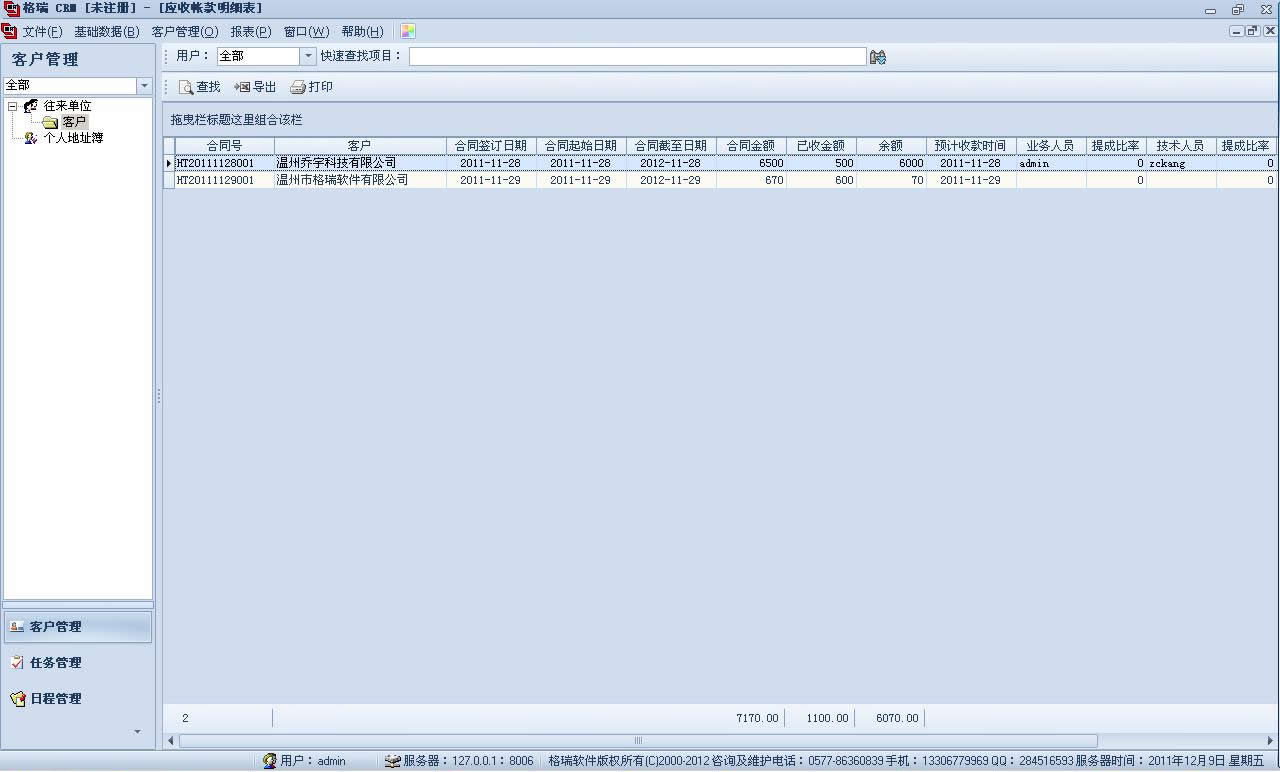Expand the sidebar 全部 filter dropdown
1280x772 pixels.
144,86
